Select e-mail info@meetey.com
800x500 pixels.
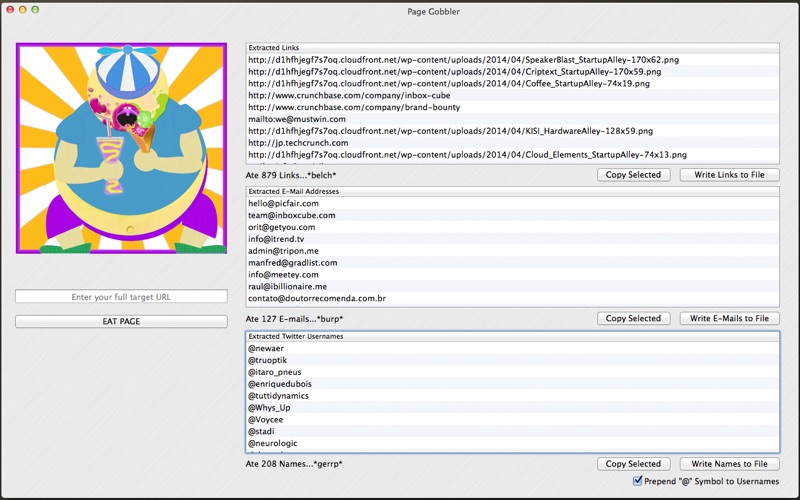pos(512,274)
